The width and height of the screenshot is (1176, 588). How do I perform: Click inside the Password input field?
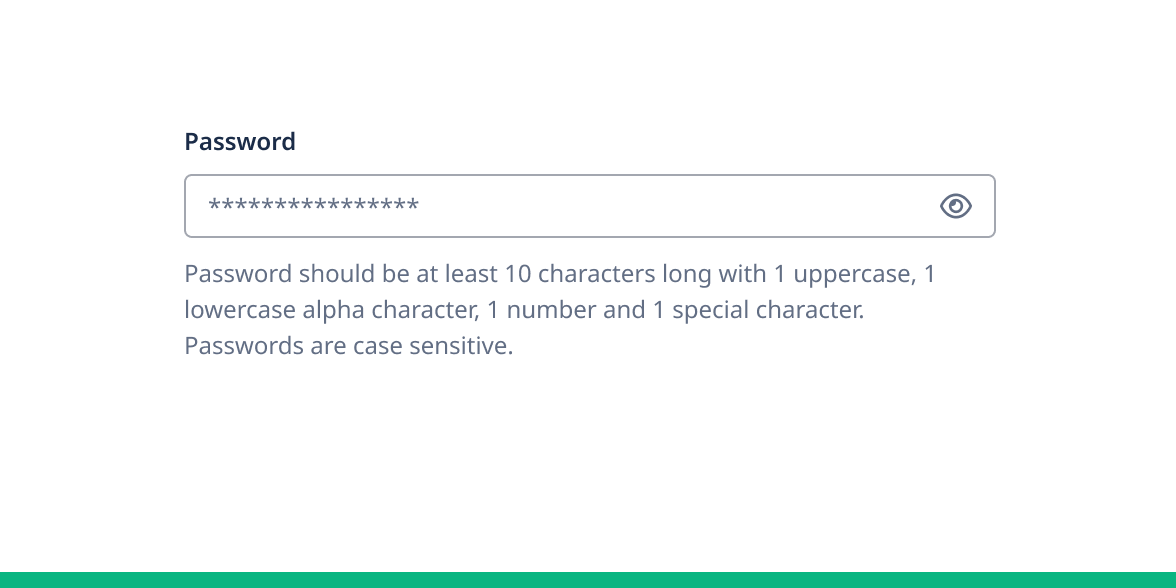560,206
